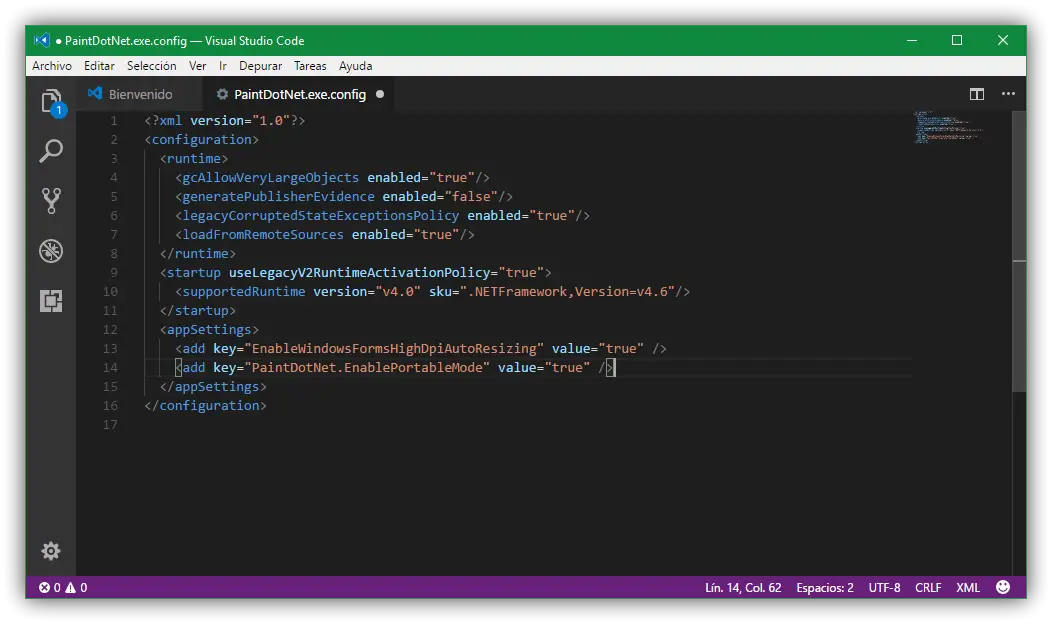
Task: Change indentation via Espacios: 2
Action: [x=825, y=588]
